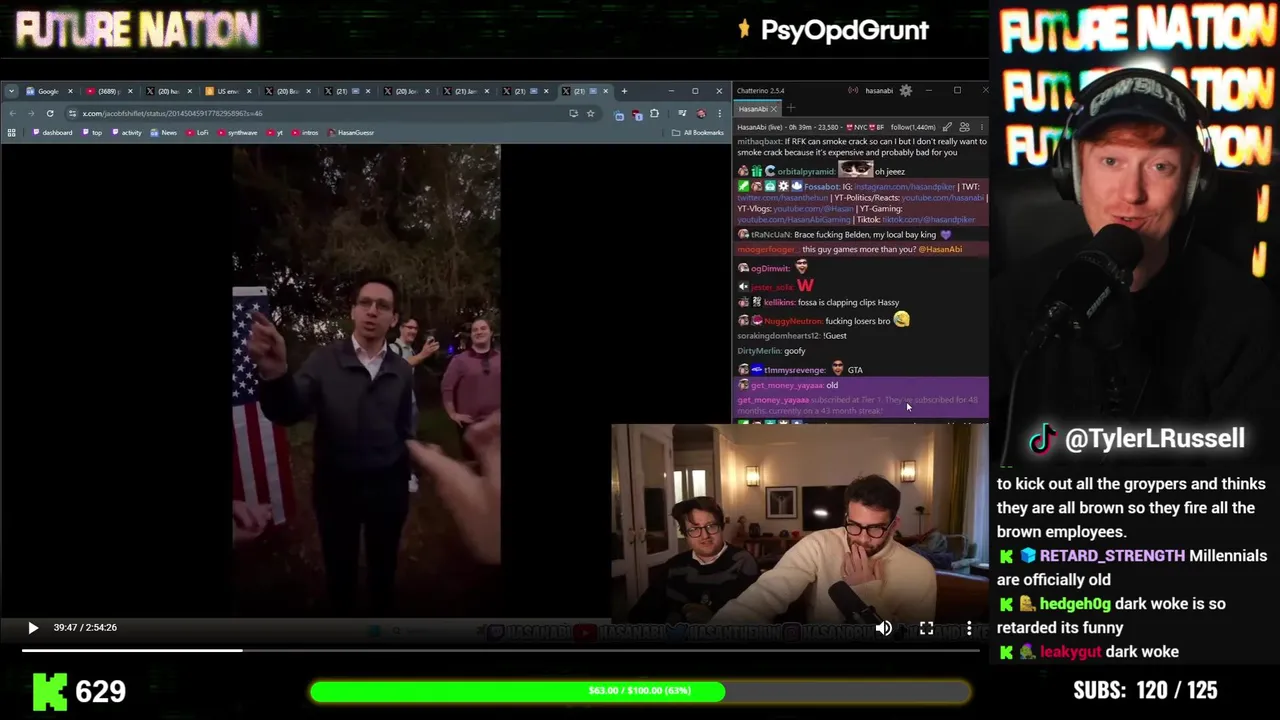This screenshot has height=720, width=1280.
Task: Open youtube.com/@Hasan link in chat
Action: pyautogui.click(x=813, y=209)
